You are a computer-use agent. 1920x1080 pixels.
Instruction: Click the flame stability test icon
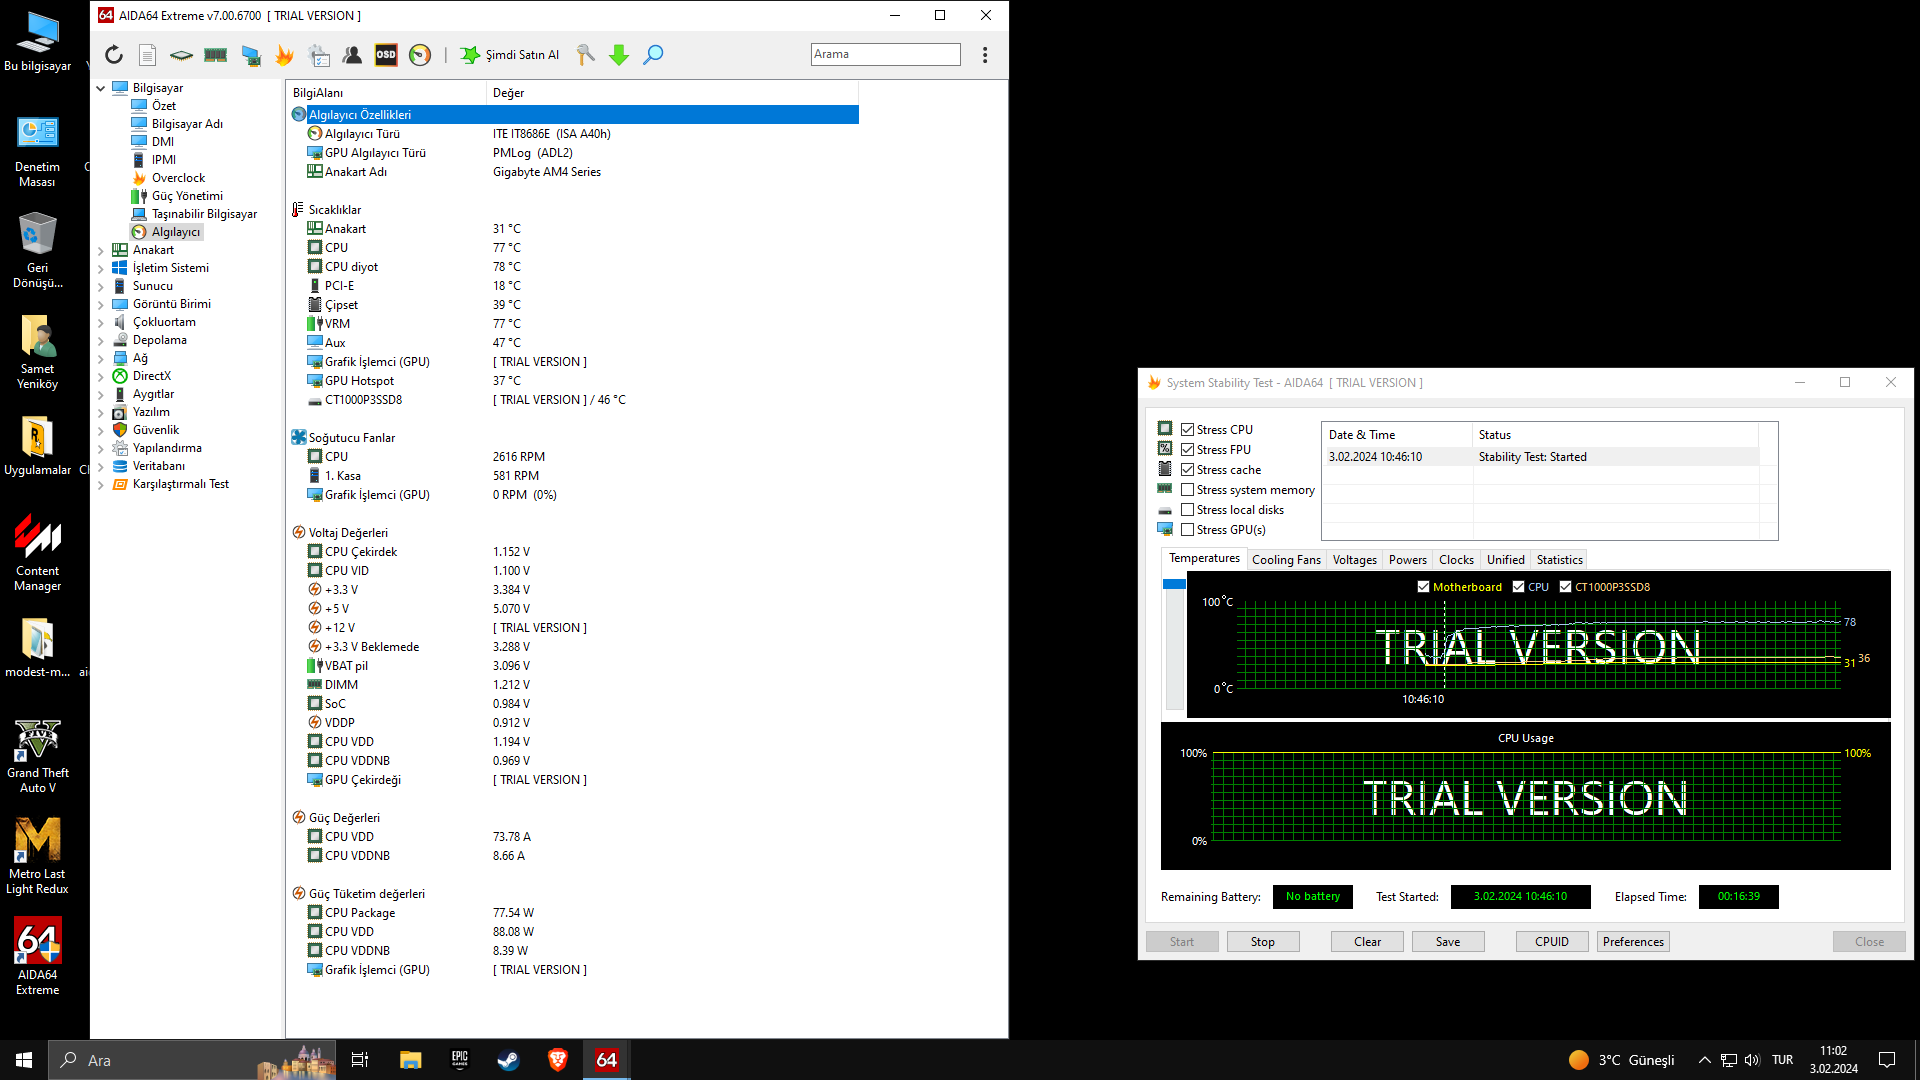click(x=285, y=55)
